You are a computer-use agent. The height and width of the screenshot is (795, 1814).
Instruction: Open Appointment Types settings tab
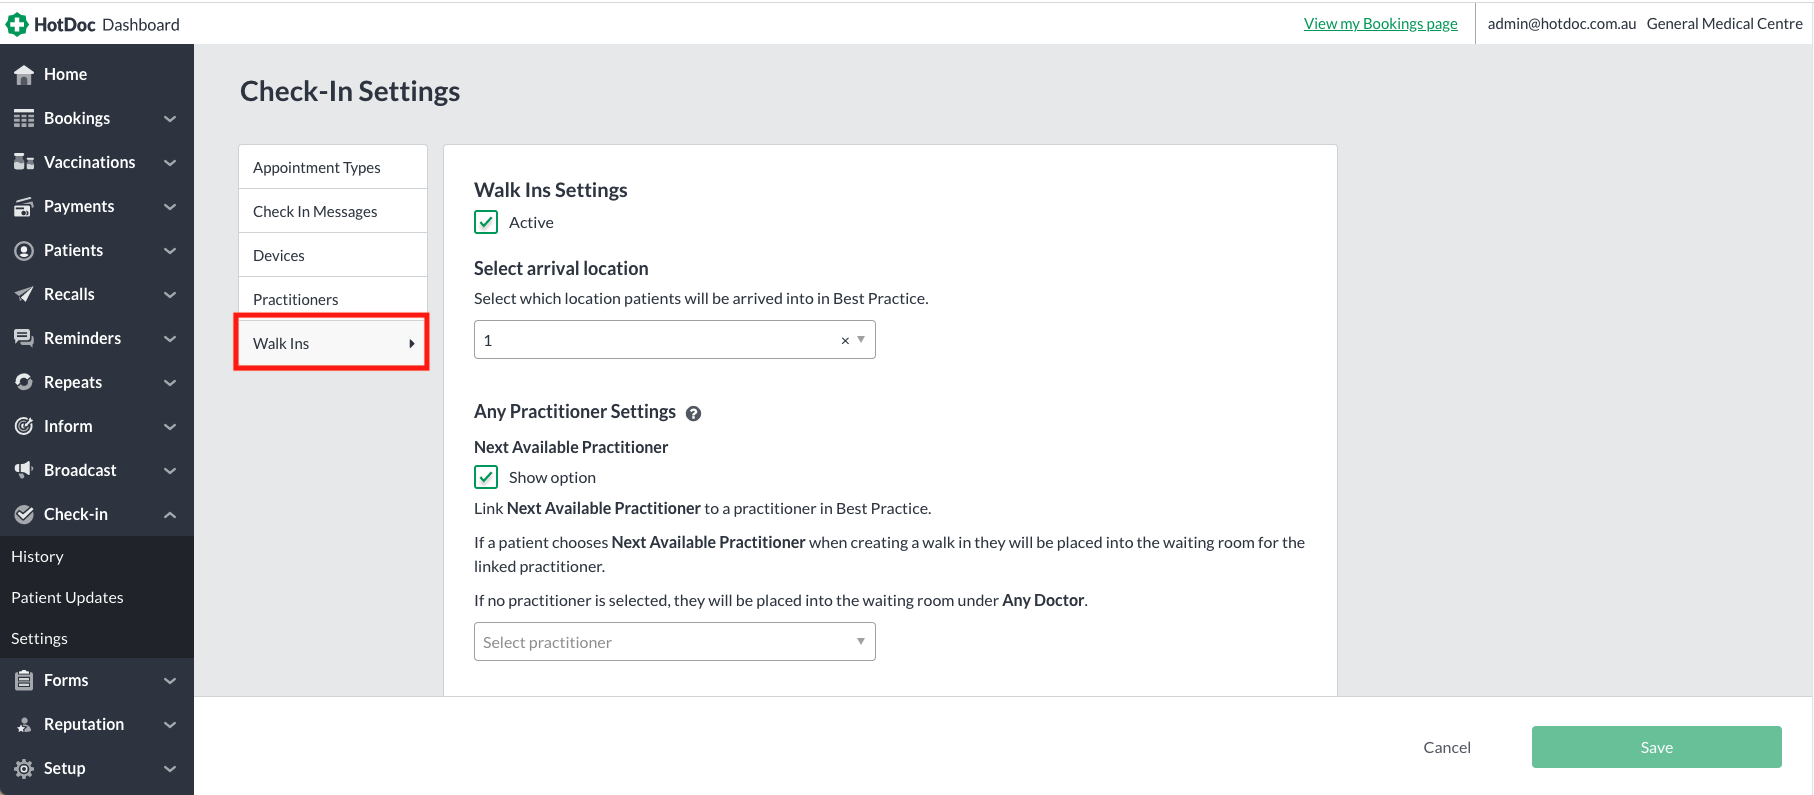(x=333, y=167)
